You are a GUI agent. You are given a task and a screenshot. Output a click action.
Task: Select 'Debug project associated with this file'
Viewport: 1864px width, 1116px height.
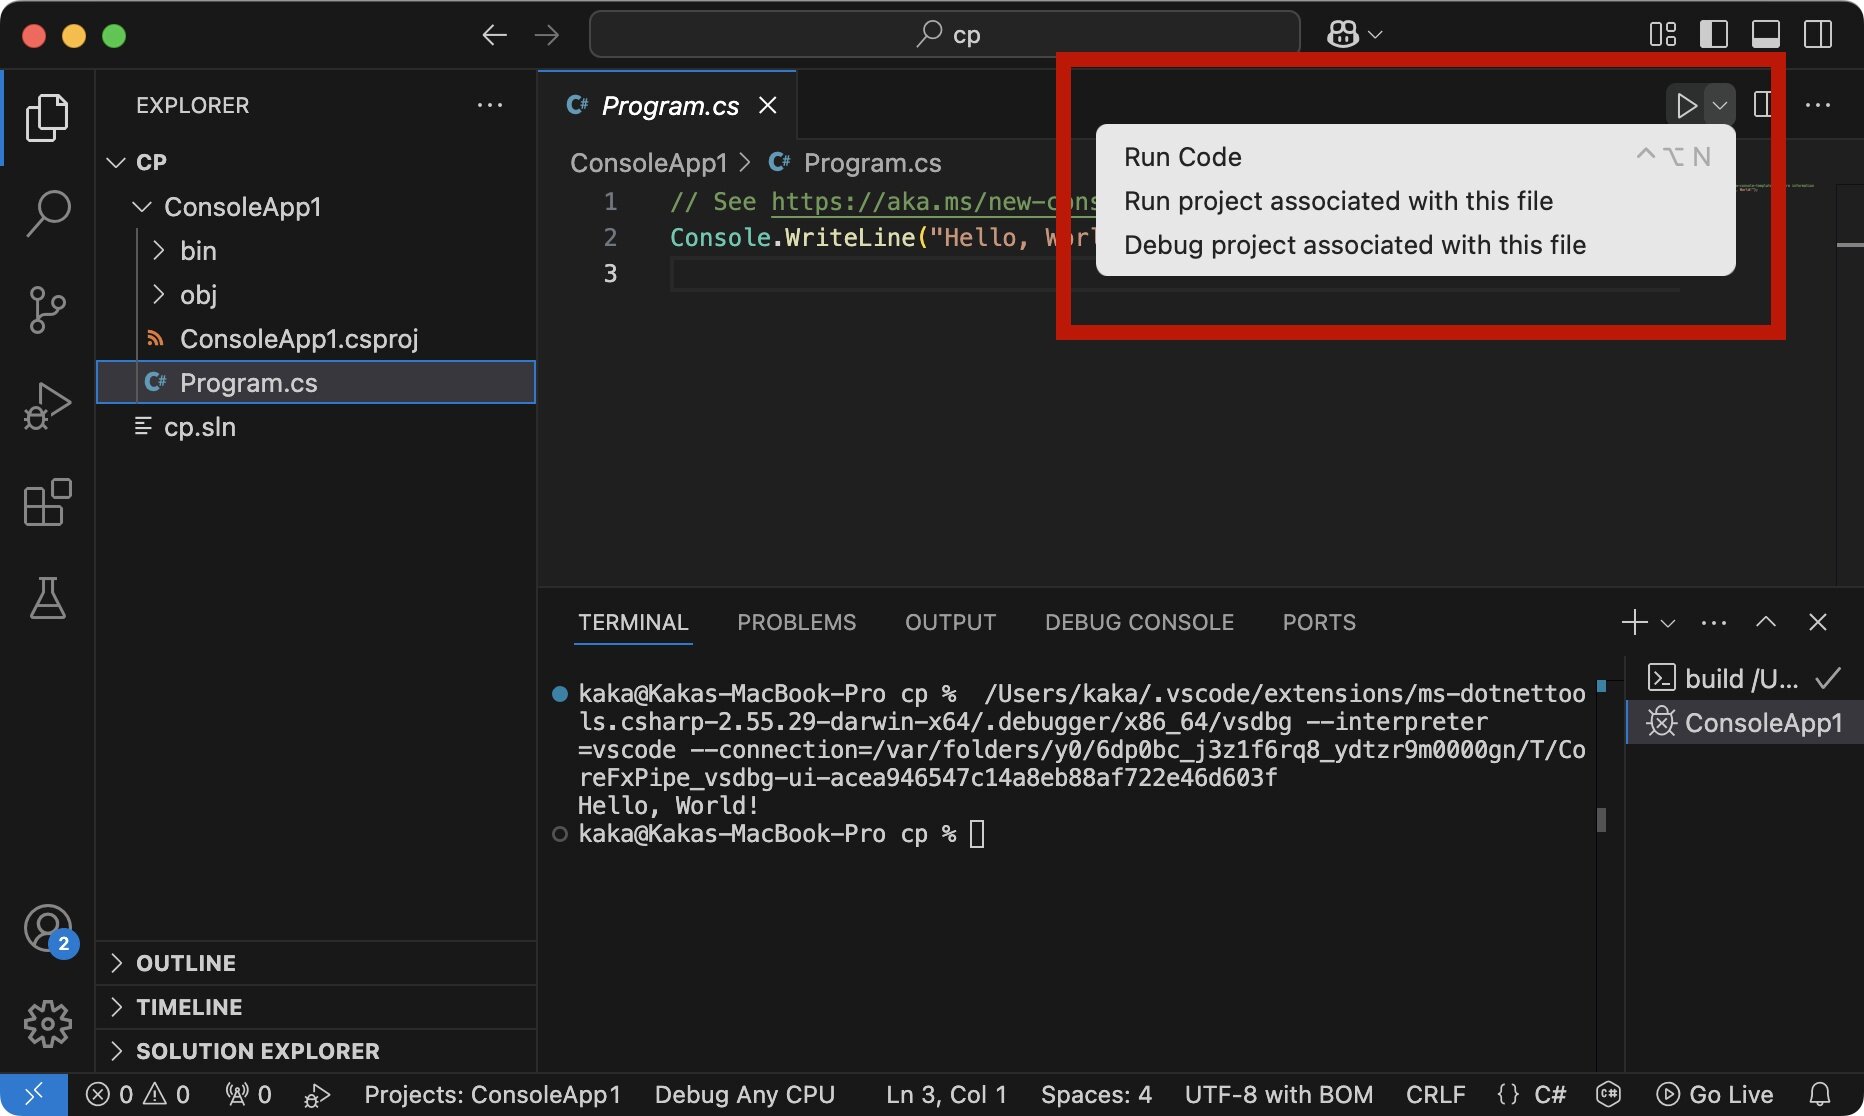coord(1354,245)
